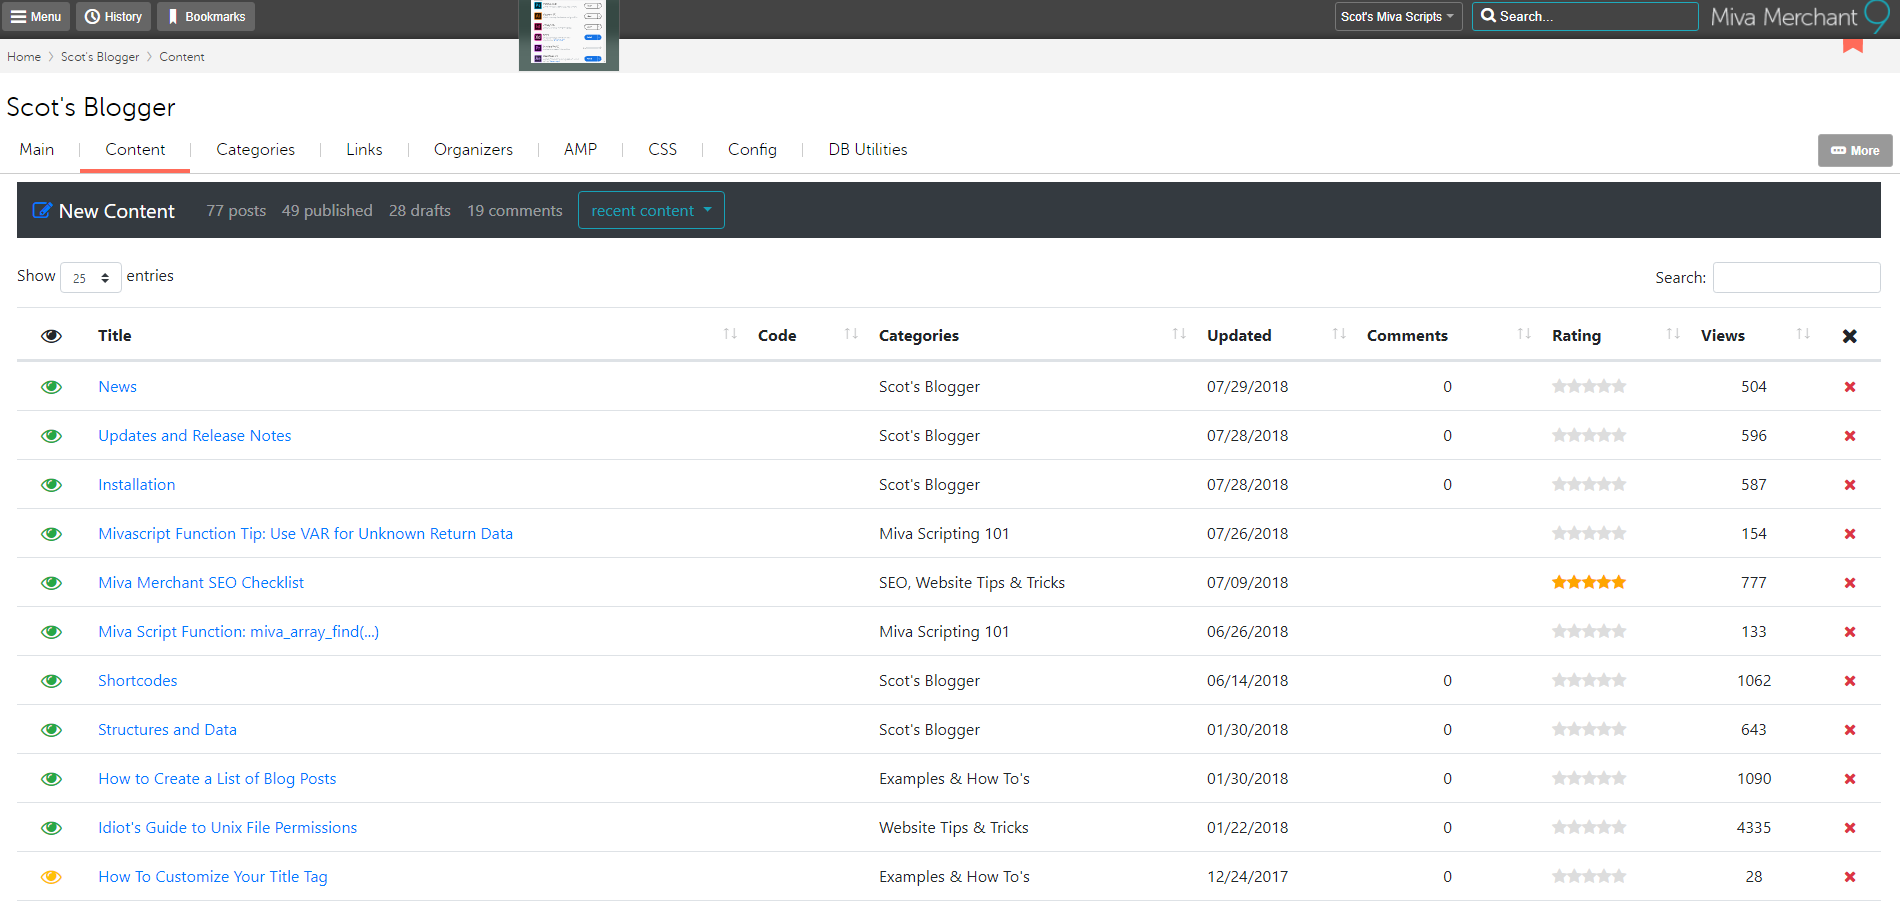Image resolution: width=1900 pixels, height=904 pixels.
Task: Hide the Miva Merchant SEO Checklist post
Action: (x=51, y=583)
